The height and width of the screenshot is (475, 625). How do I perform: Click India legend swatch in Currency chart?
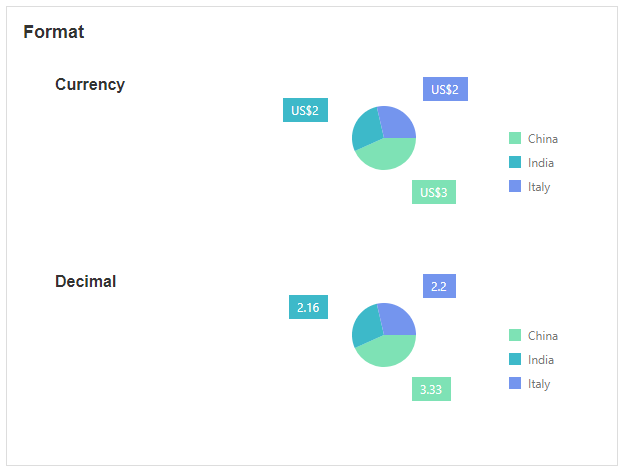coord(515,163)
